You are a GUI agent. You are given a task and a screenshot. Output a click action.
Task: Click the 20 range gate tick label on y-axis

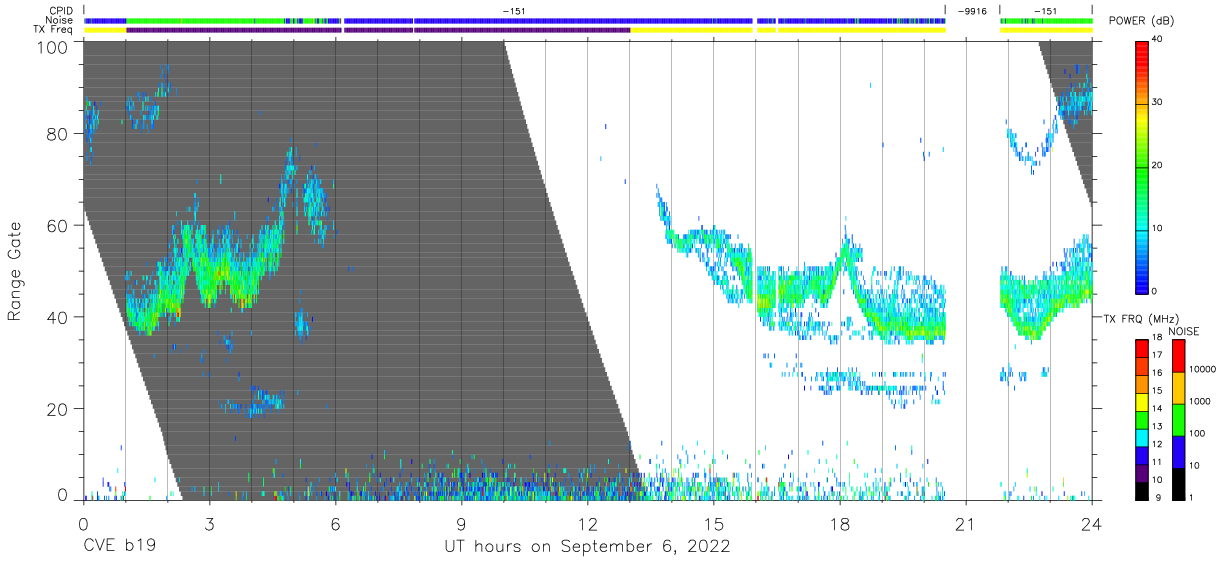click(59, 409)
